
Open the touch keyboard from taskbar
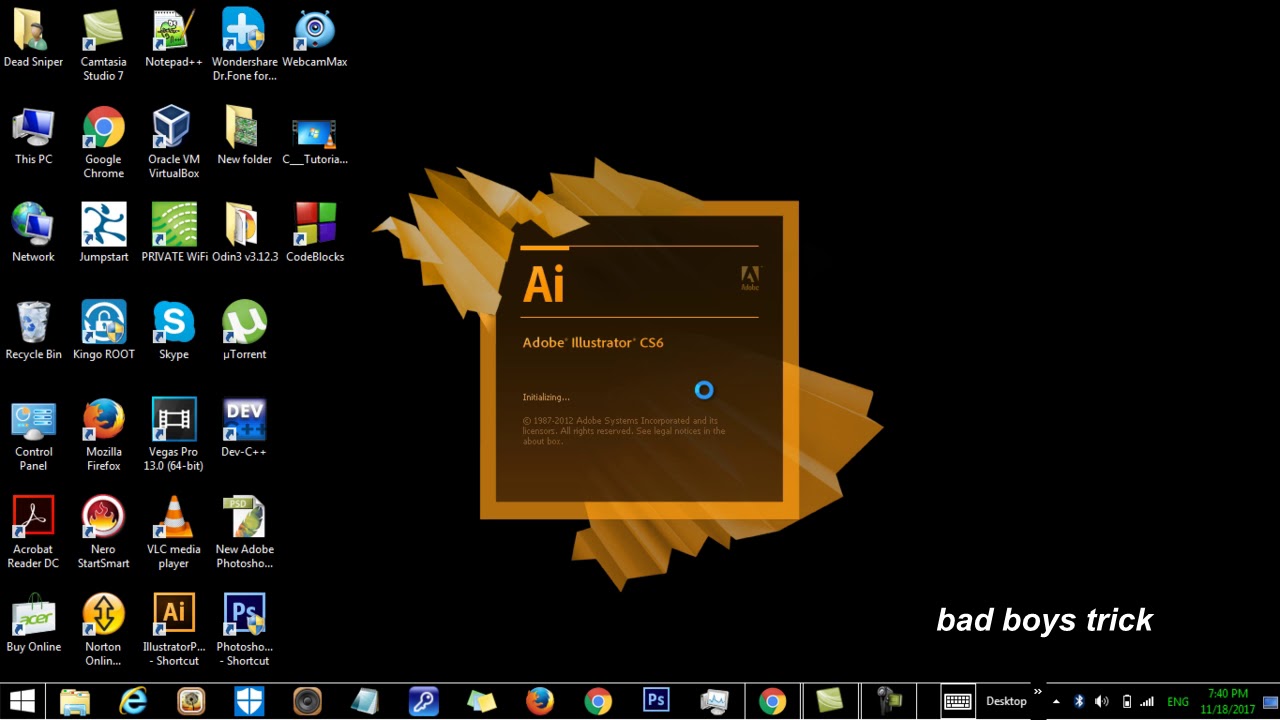958,701
